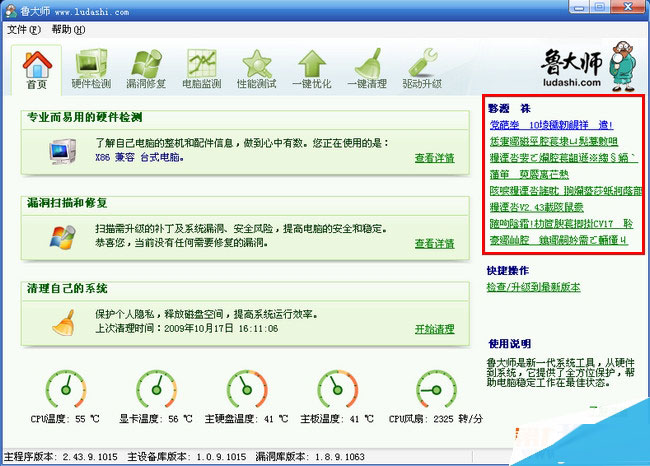This screenshot has height=466, width=650.
Task: Minimize the 鲁大师 window
Action: (x=579, y=7)
